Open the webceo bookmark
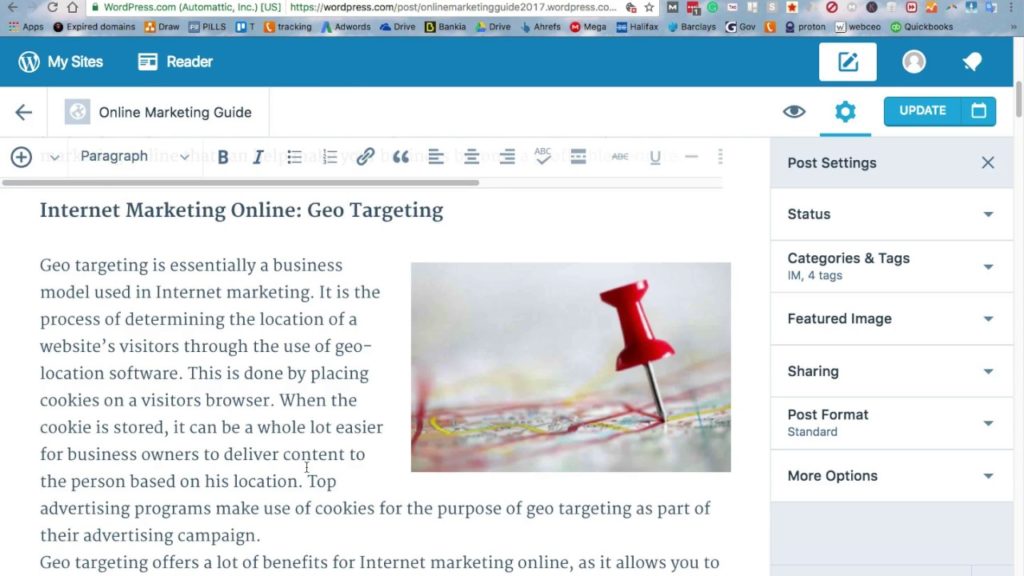This screenshot has height=576, width=1024. [x=858, y=27]
